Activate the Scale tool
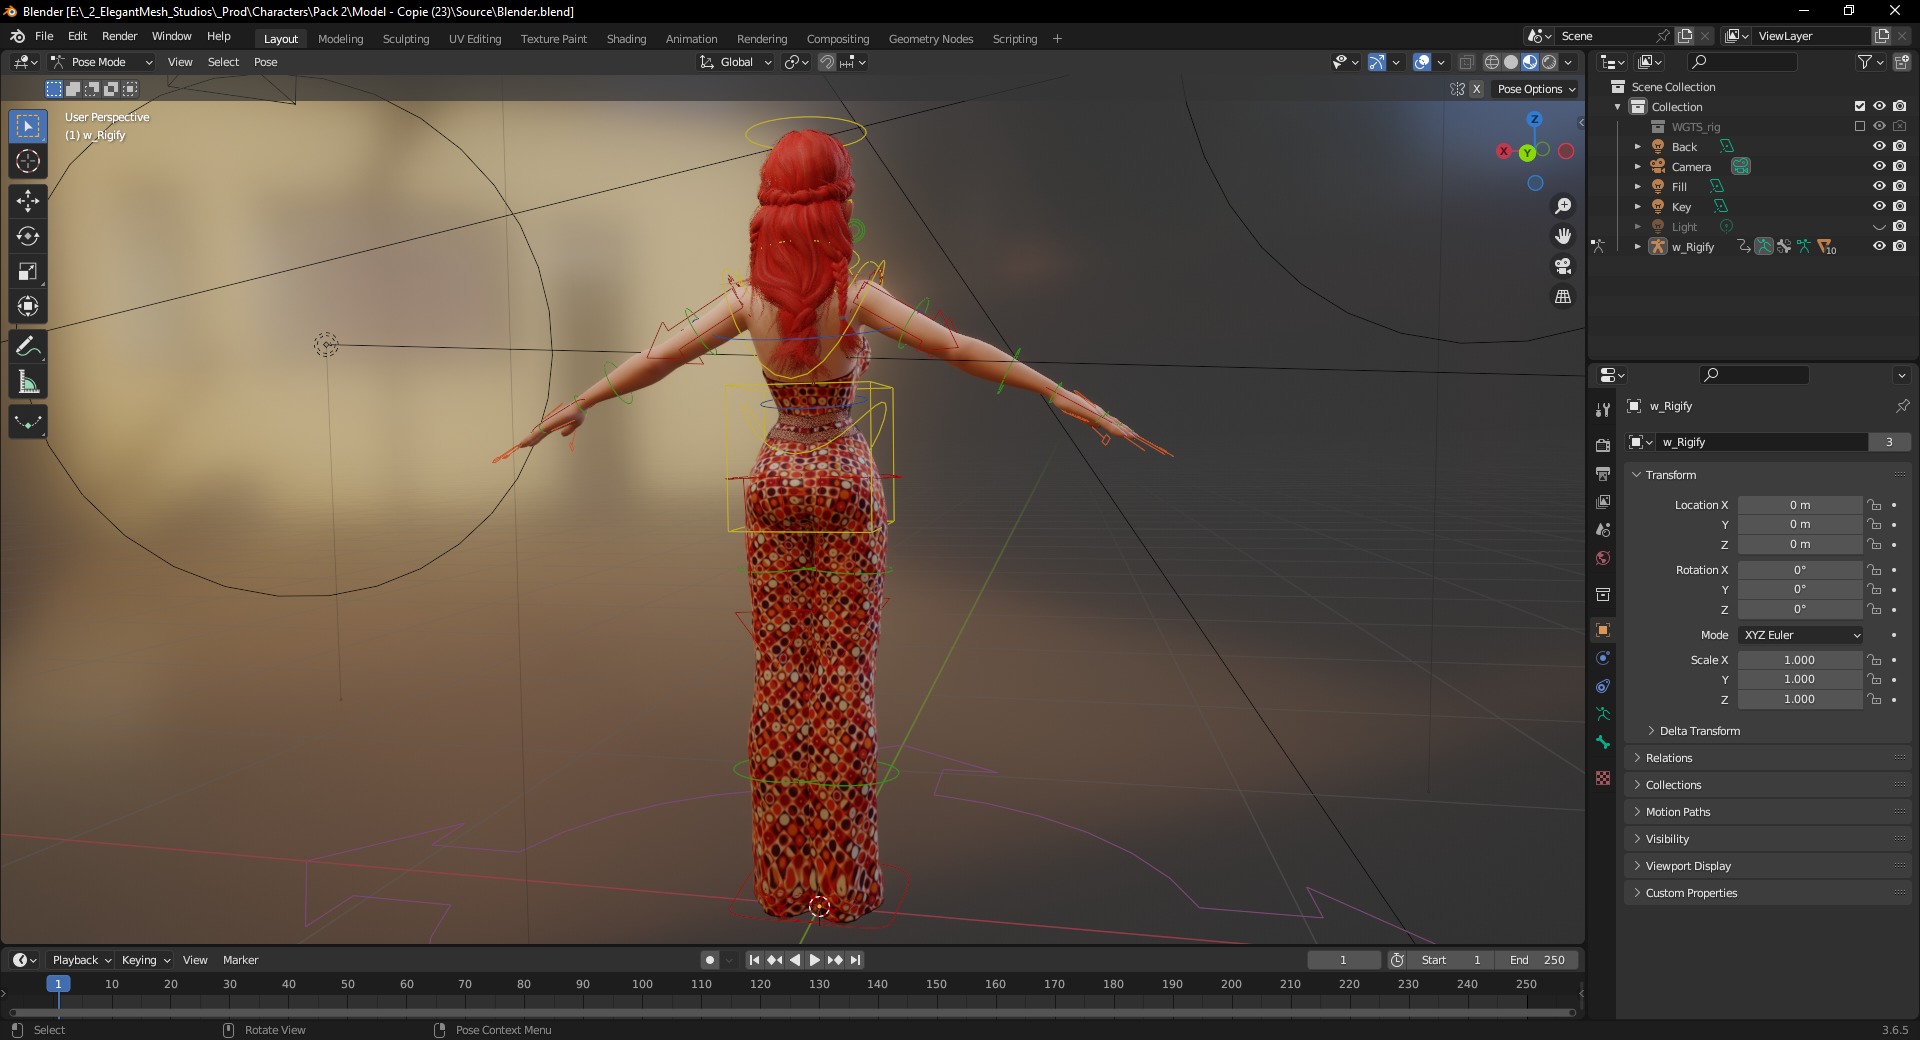This screenshot has width=1920, height=1040. [x=28, y=271]
